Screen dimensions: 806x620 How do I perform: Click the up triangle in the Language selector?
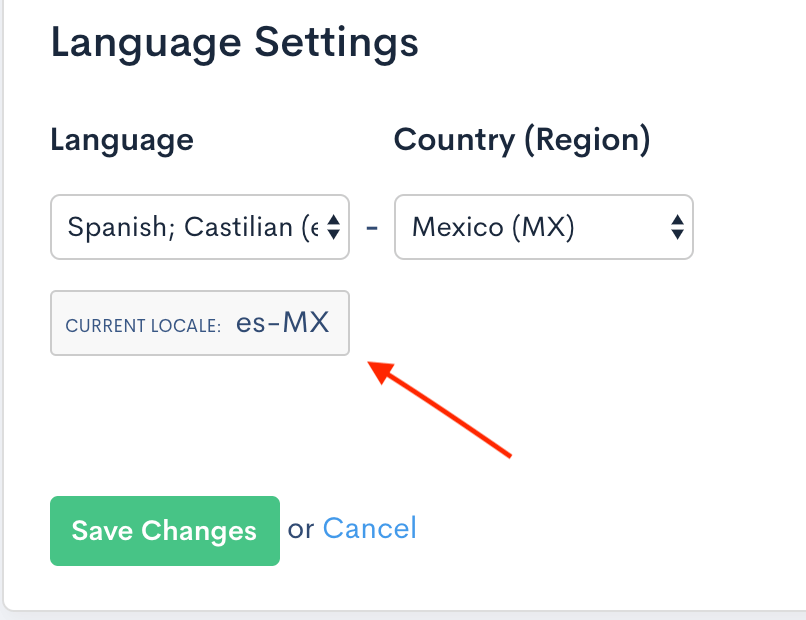(x=334, y=219)
